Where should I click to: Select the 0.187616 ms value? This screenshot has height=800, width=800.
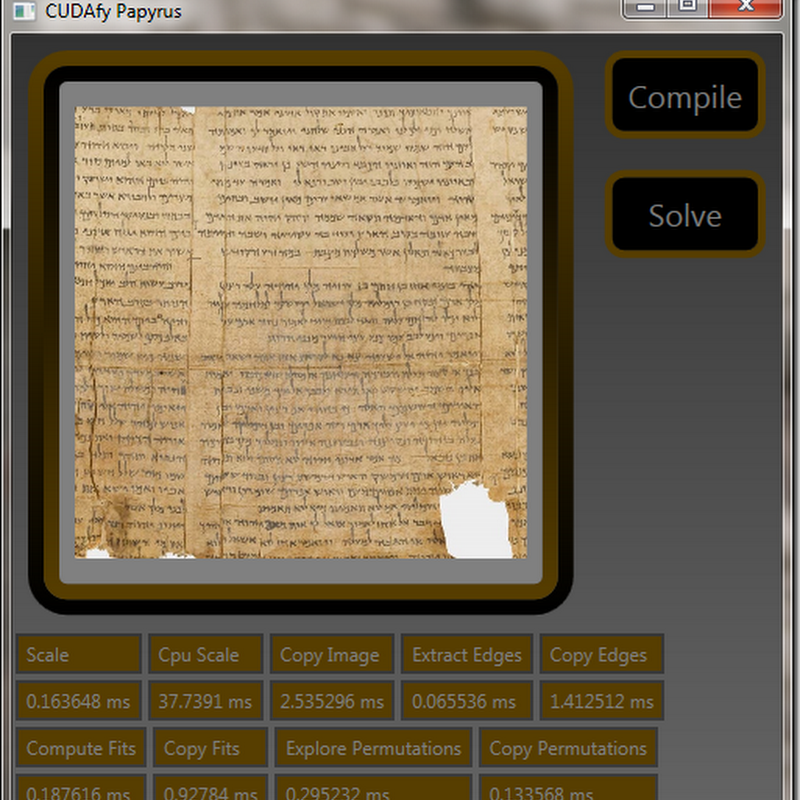pos(81,788)
